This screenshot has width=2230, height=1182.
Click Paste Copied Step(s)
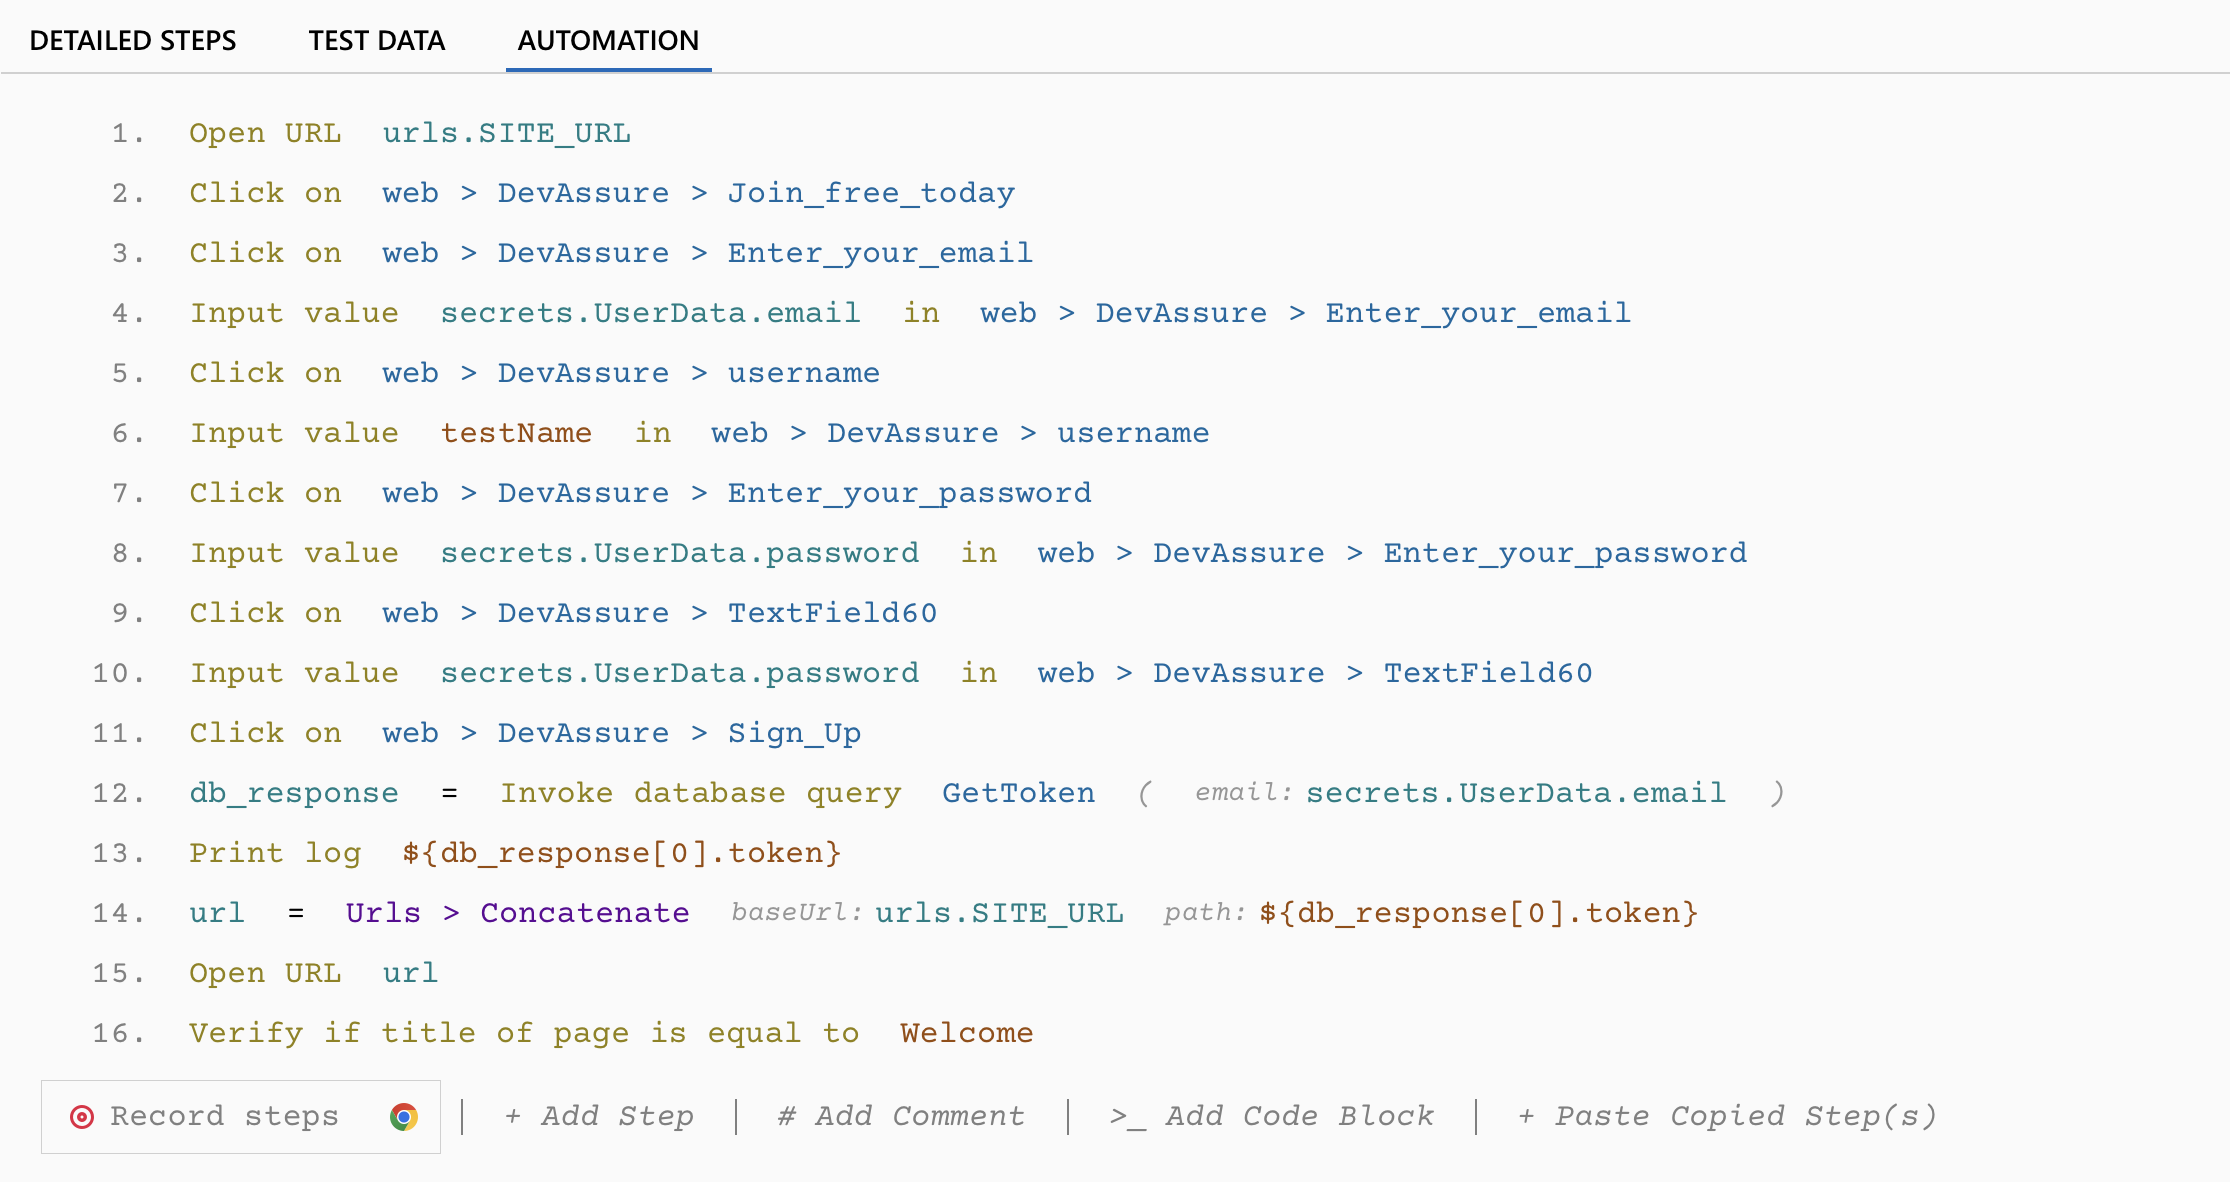1748,1116
